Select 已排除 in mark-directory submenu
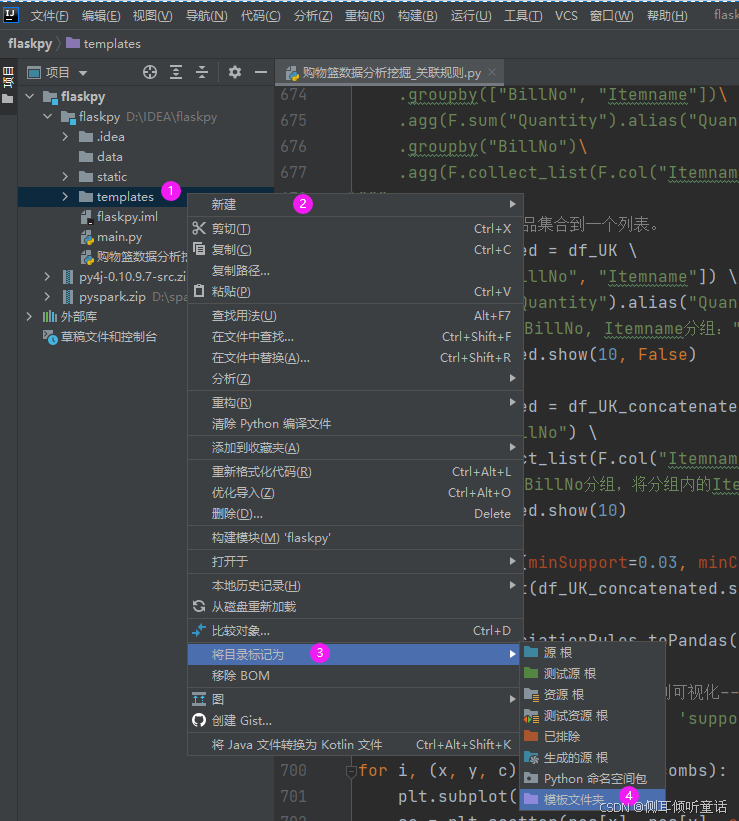The width and height of the screenshot is (739, 821). 592,736
